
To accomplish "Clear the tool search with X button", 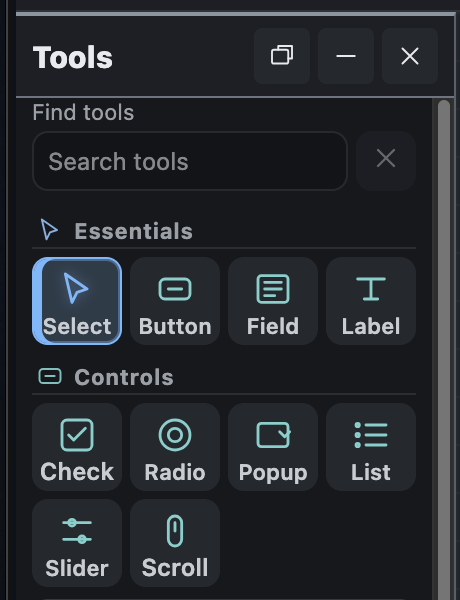I will click(386, 161).
